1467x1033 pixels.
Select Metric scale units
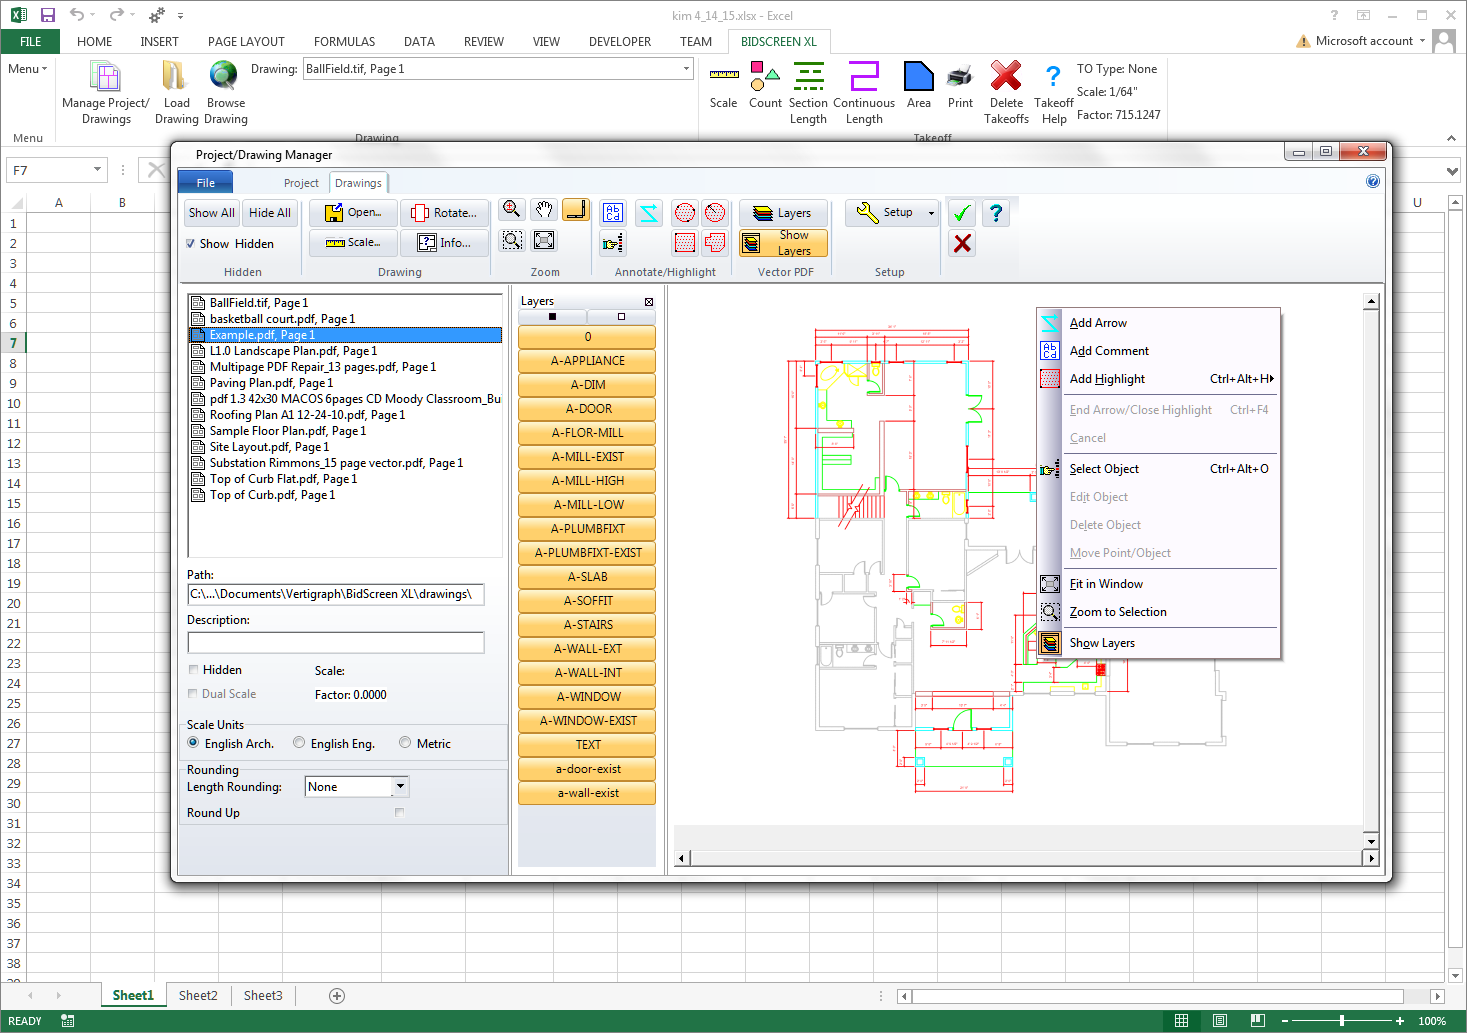click(405, 743)
